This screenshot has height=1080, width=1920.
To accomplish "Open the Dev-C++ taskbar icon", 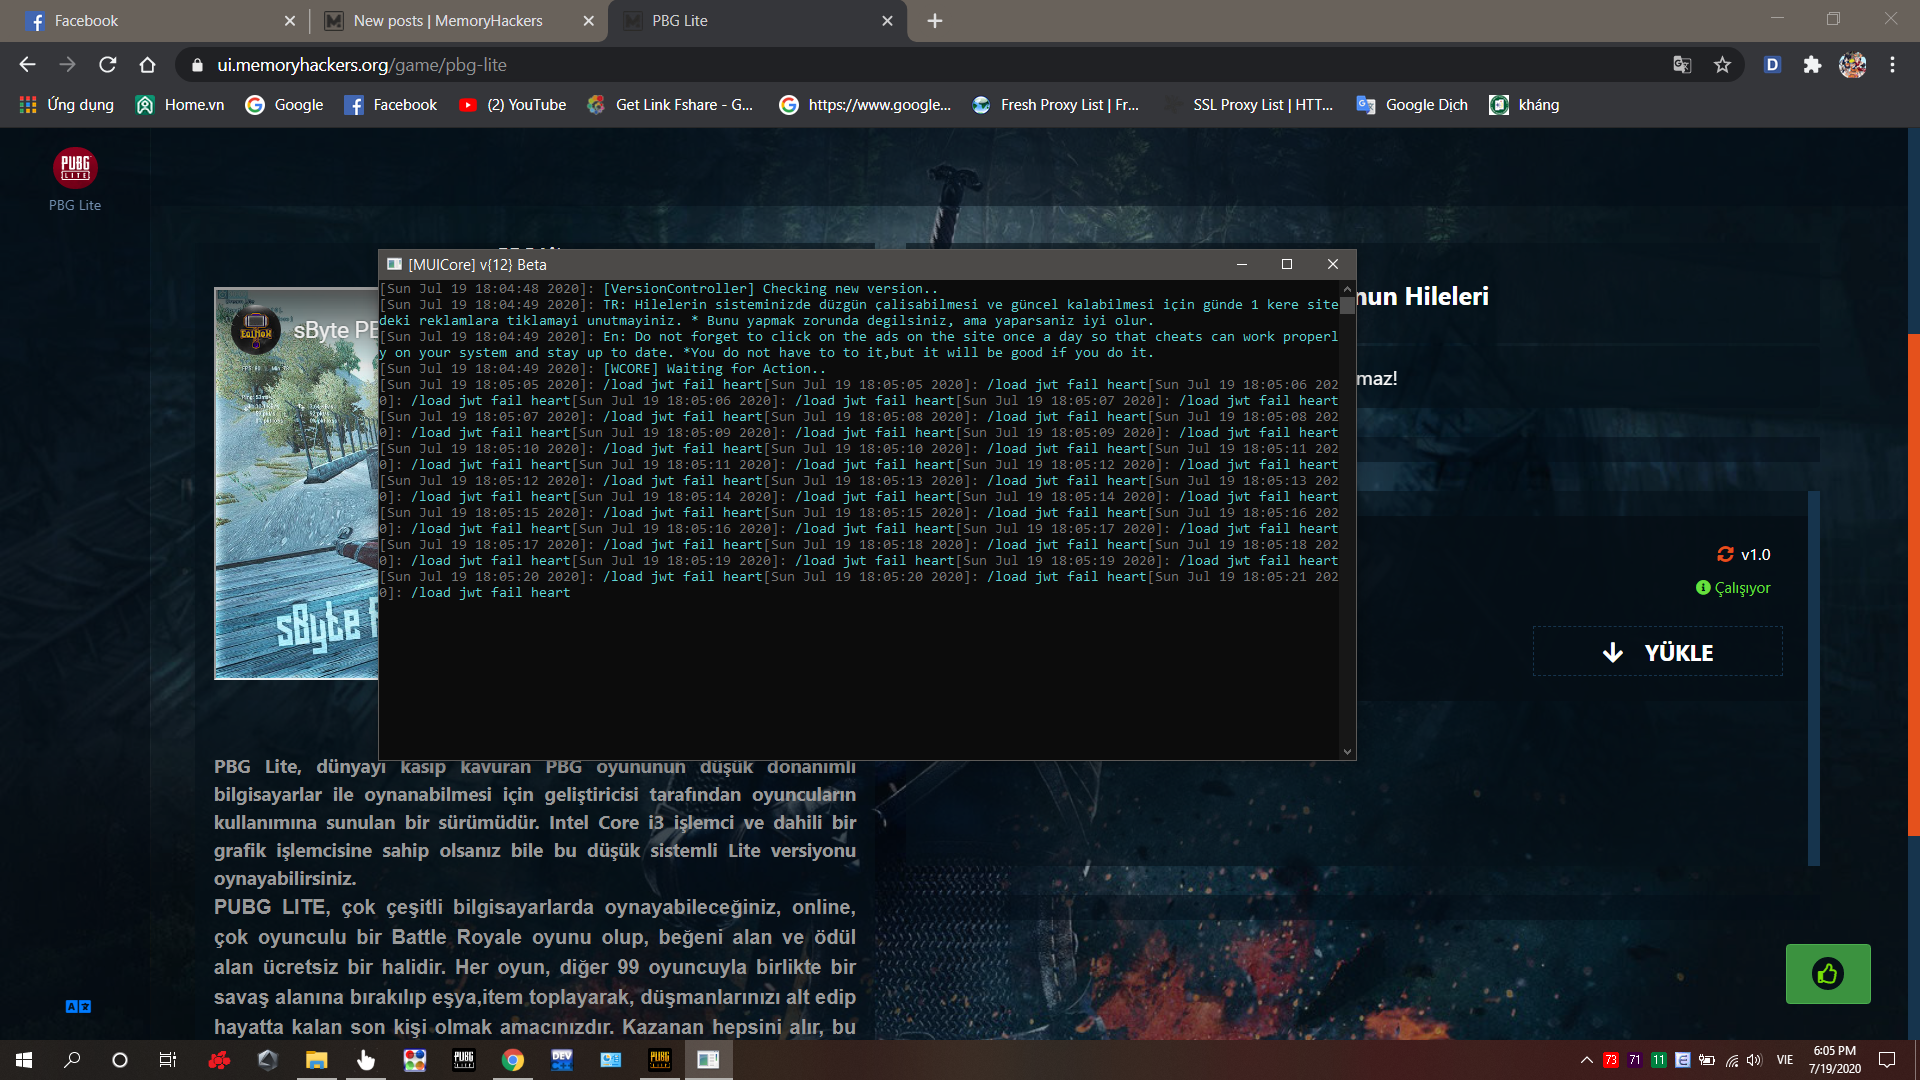I will pos(562,1060).
